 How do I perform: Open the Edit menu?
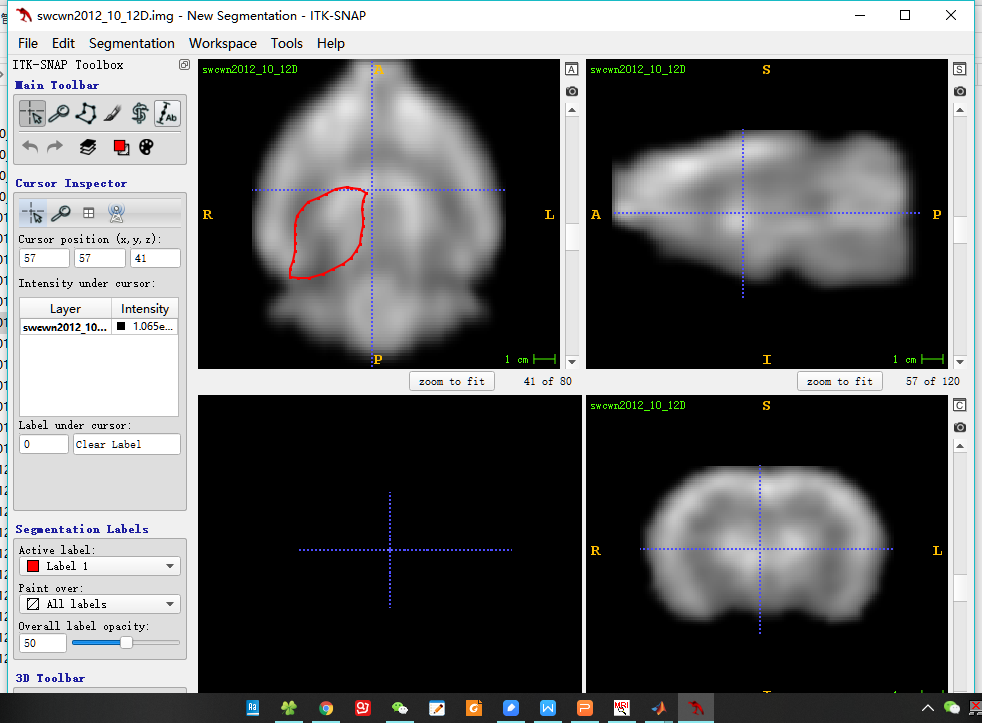point(63,43)
